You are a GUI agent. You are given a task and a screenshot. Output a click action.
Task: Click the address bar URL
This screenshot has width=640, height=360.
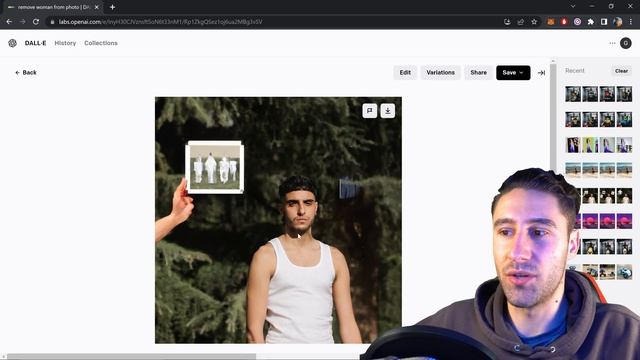[160, 22]
